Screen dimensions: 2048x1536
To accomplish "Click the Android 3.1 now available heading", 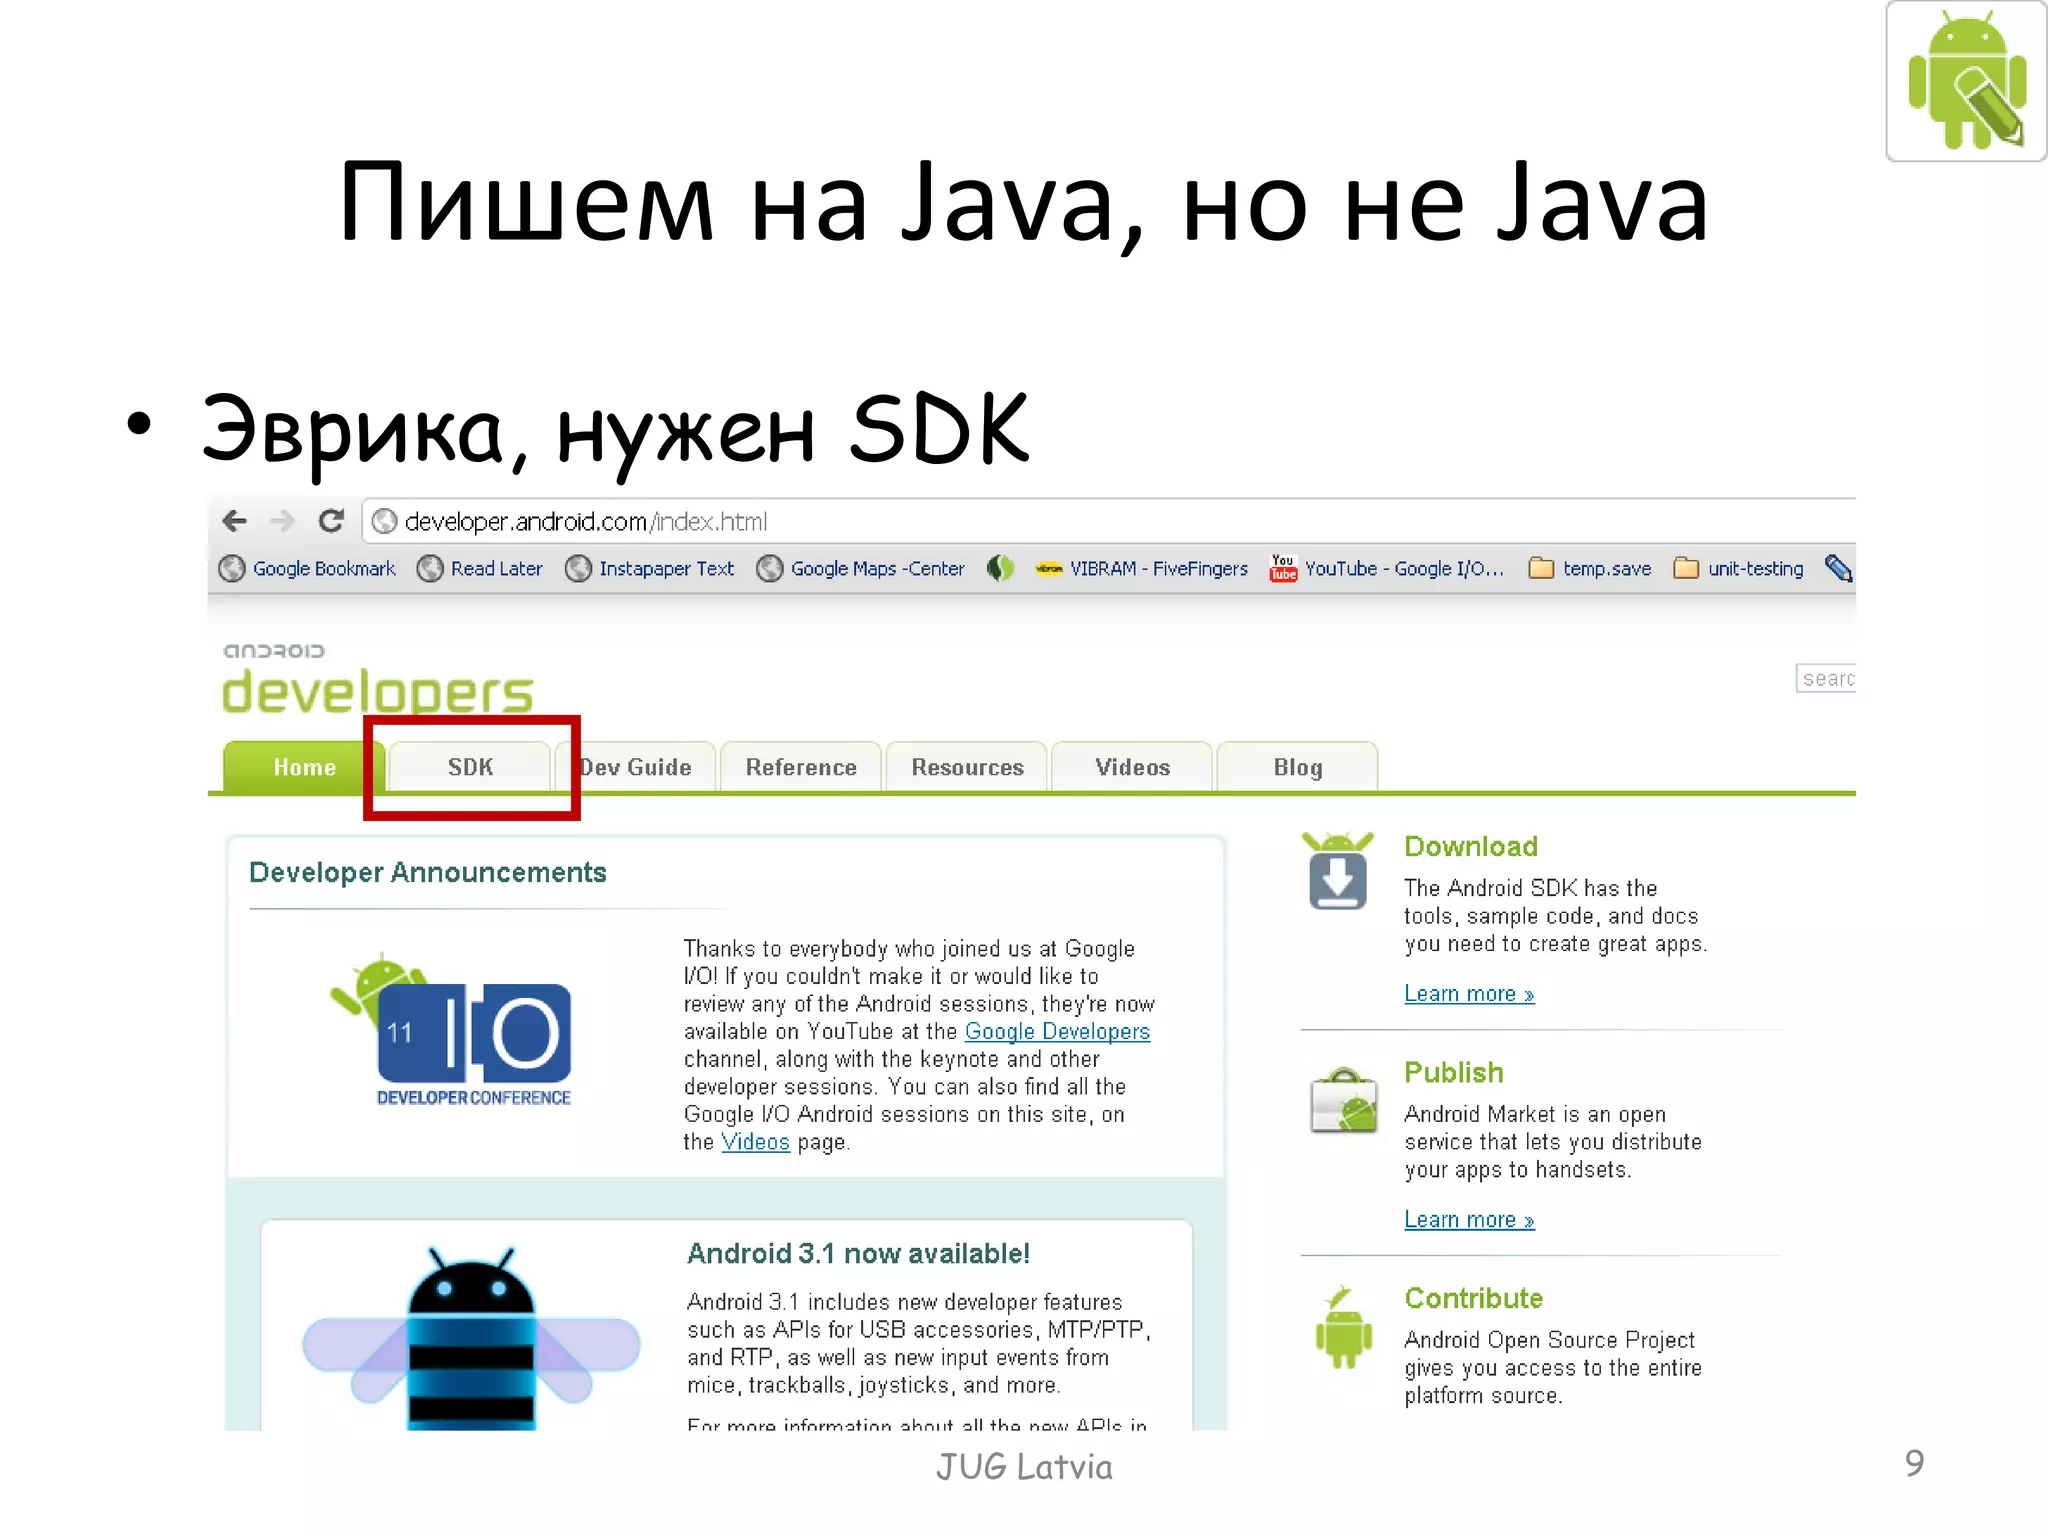I will pyautogui.click(x=858, y=1254).
